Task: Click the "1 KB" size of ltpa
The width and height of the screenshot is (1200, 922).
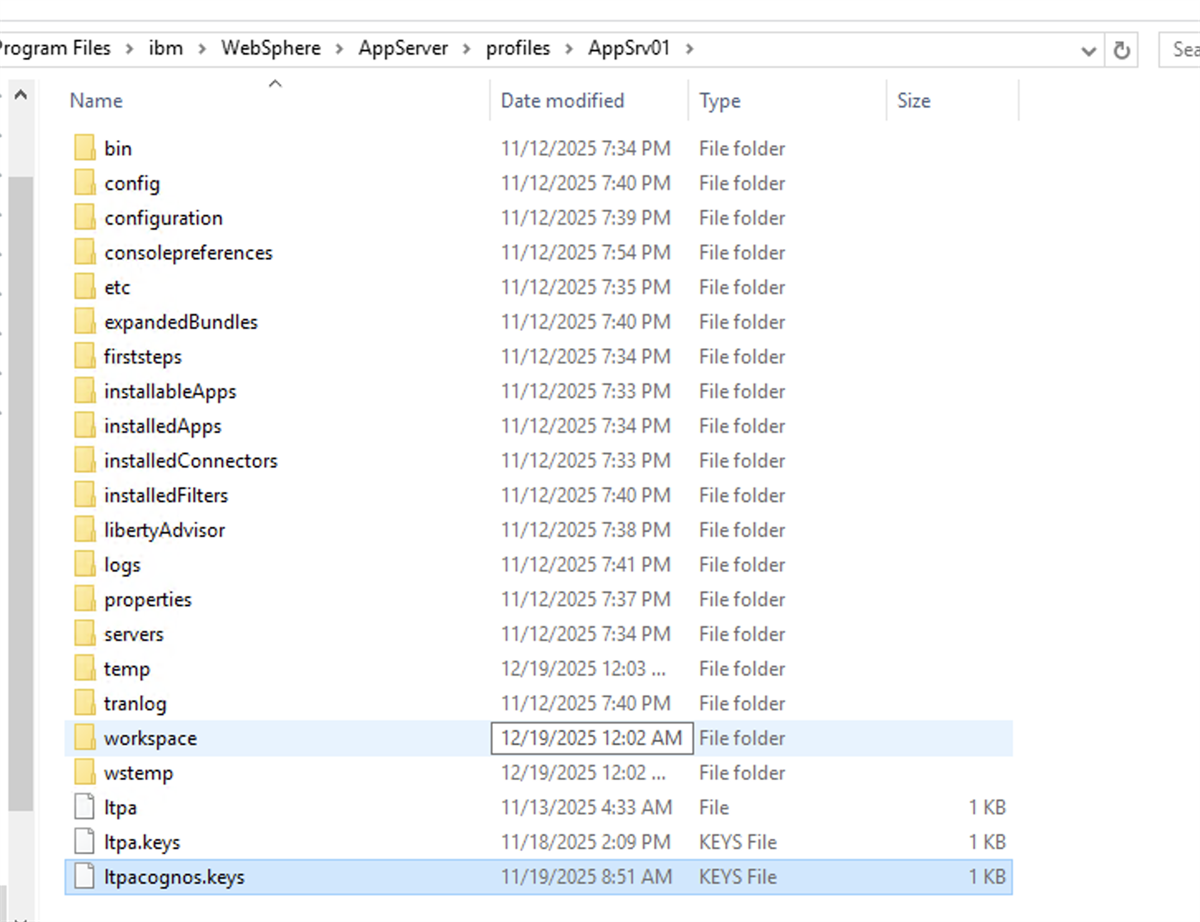Action: point(987,807)
